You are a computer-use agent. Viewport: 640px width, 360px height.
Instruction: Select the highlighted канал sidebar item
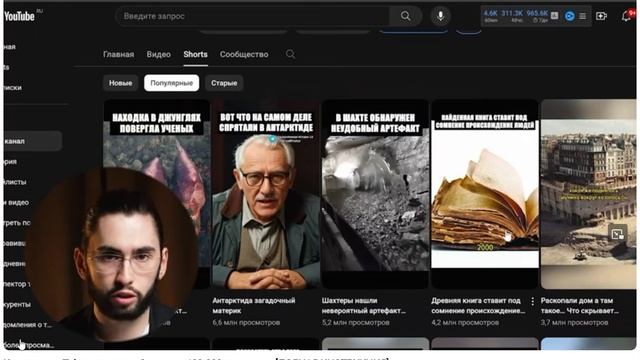click(x=33, y=141)
